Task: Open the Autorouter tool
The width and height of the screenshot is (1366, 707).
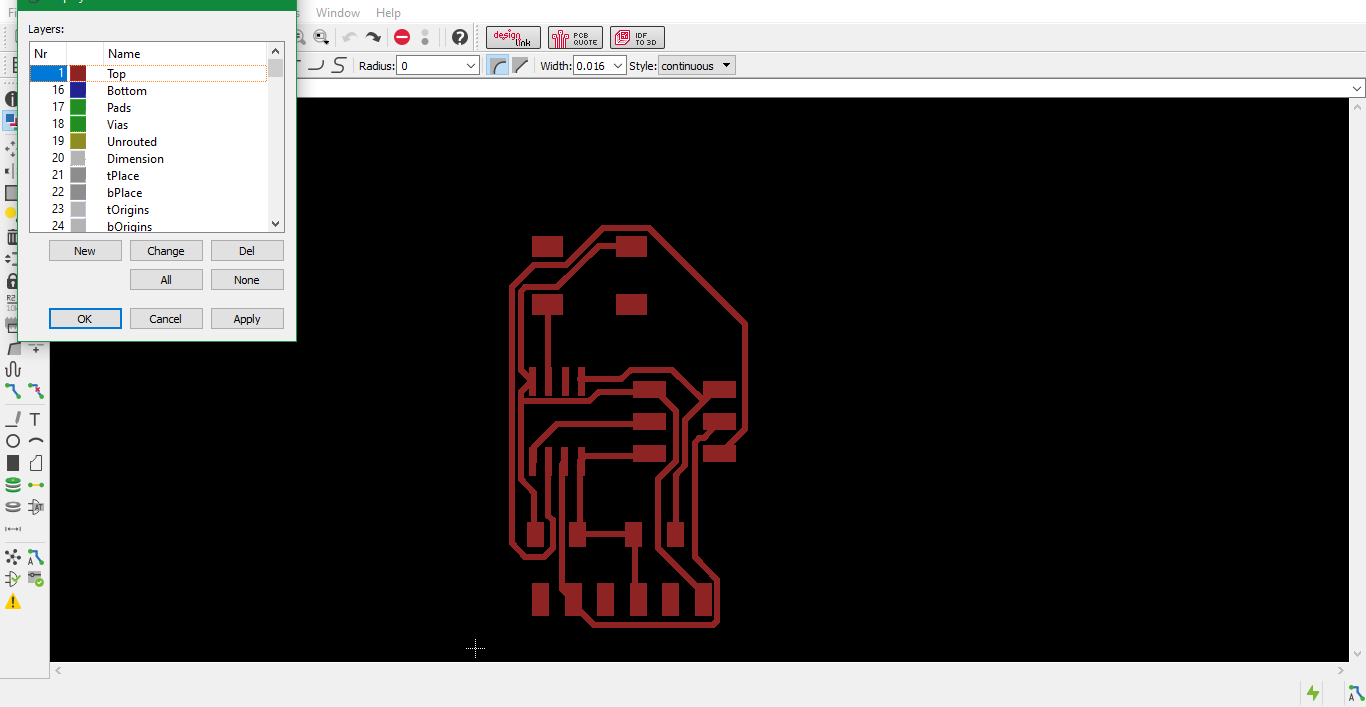Action: pyautogui.click(x=36, y=557)
